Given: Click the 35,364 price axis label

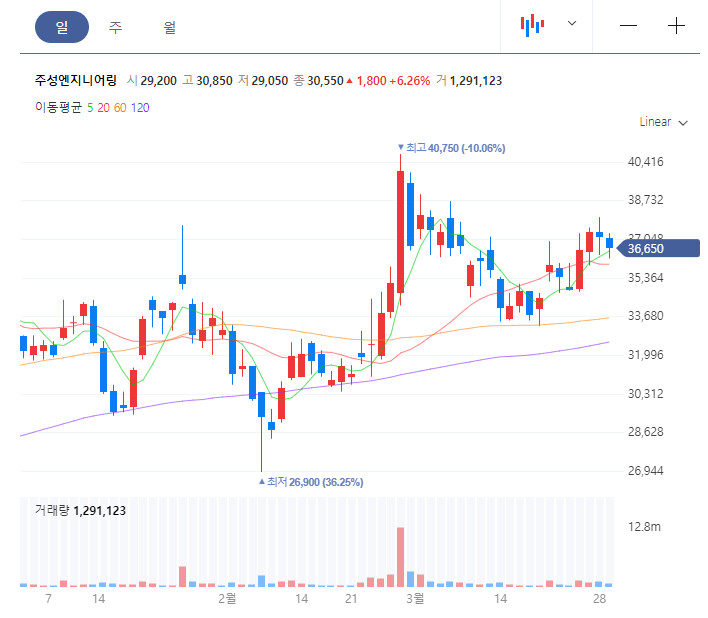Looking at the screenshot, I should pos(646,278).
